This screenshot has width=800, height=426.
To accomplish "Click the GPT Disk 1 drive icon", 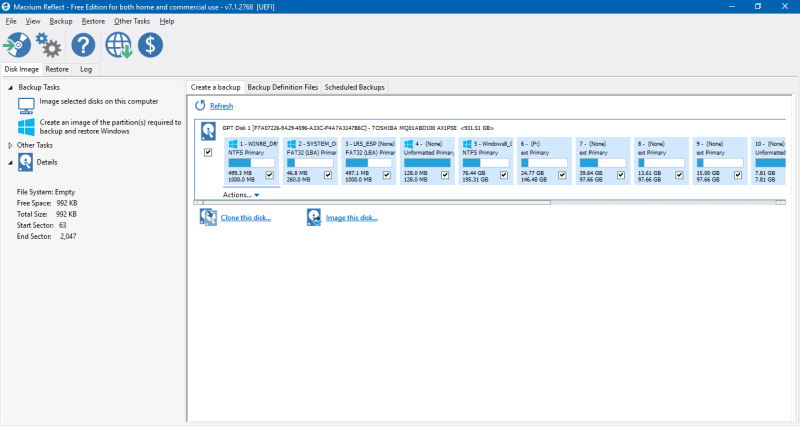I will pos(208,131).
